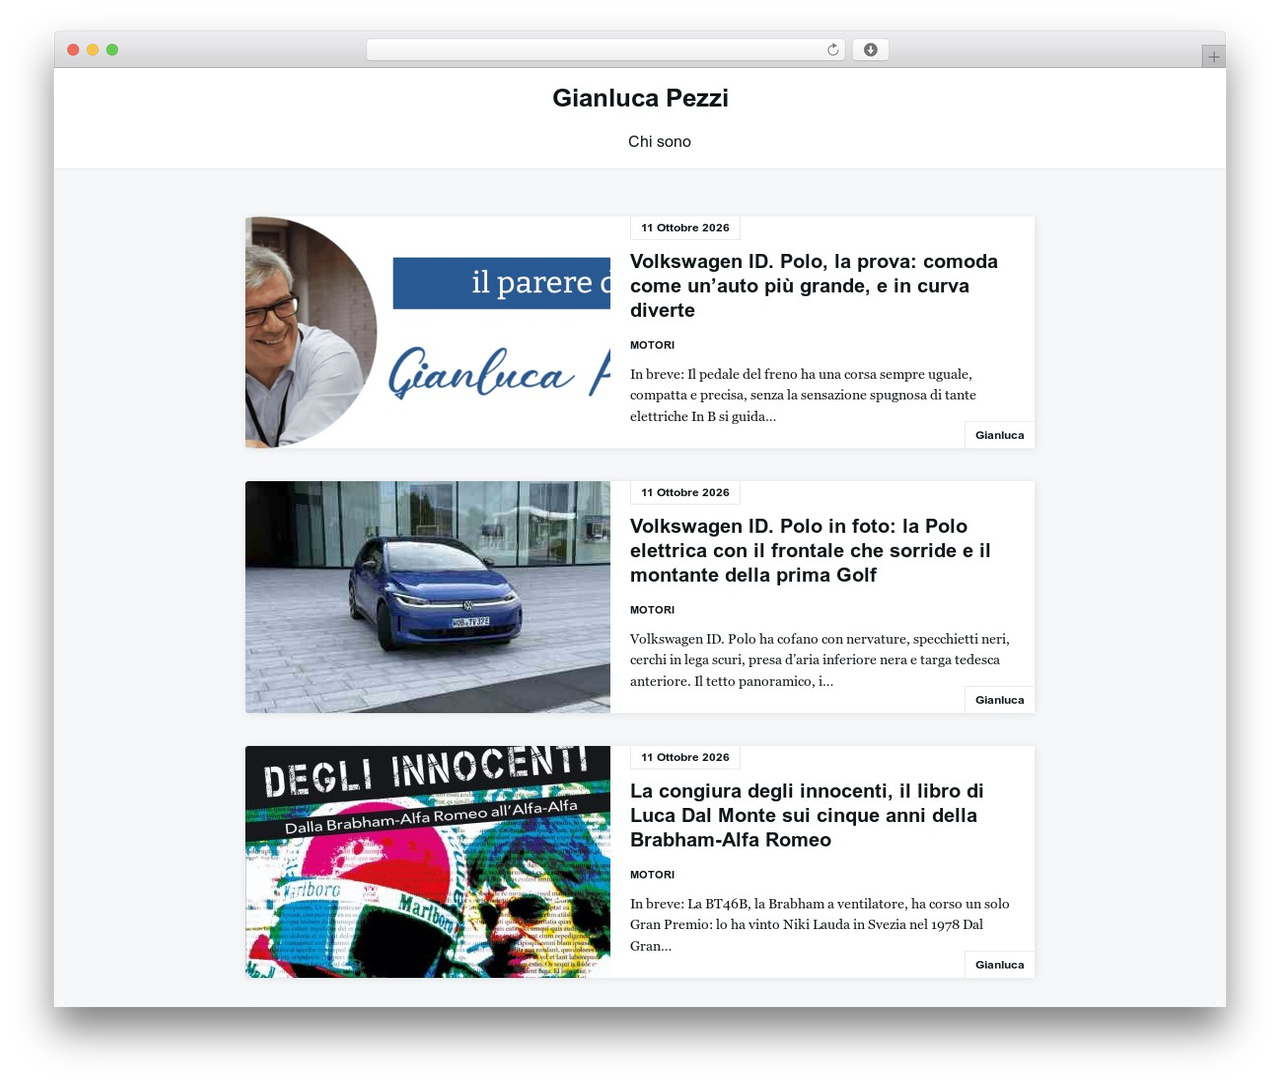
Task: Focus the browser address bar
Action: click(x=605, y=50)
